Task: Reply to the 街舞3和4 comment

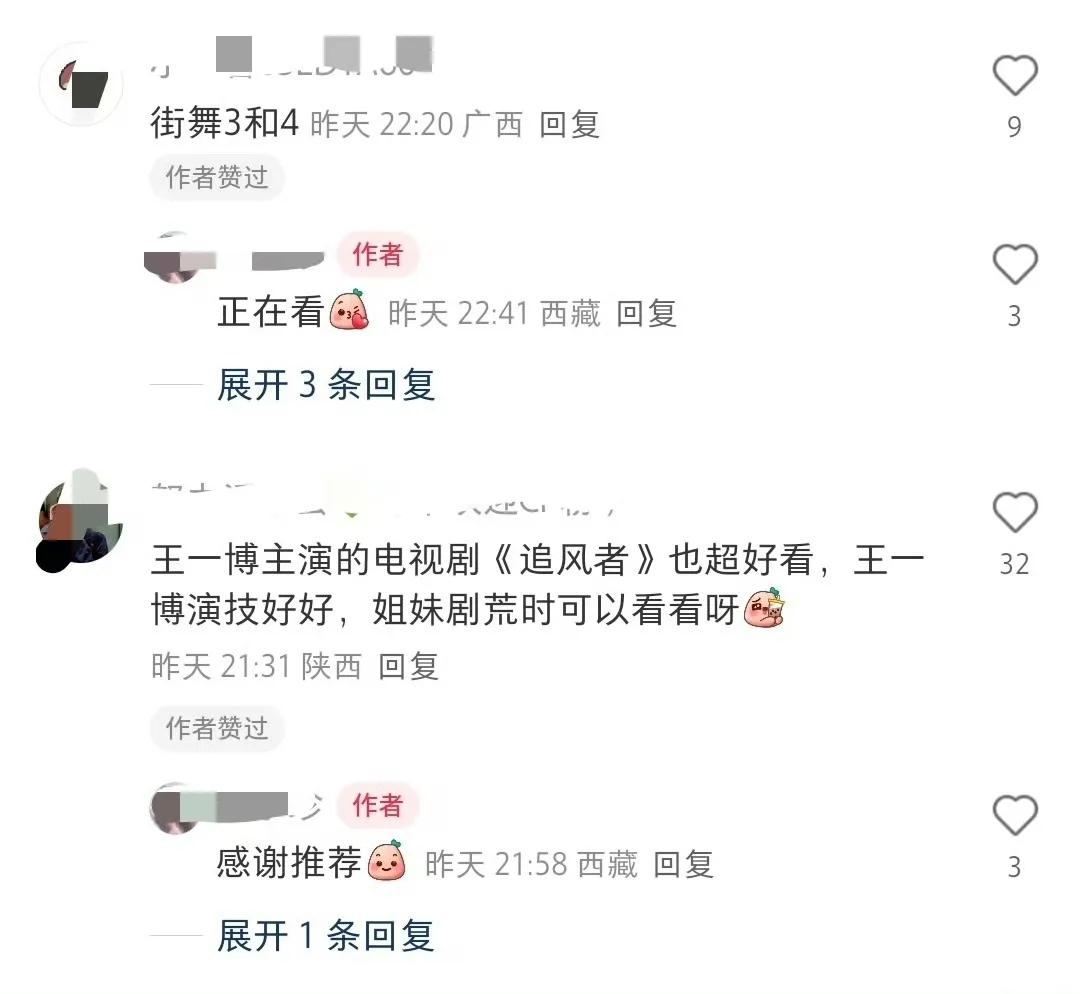Action: tap(569, 125)
